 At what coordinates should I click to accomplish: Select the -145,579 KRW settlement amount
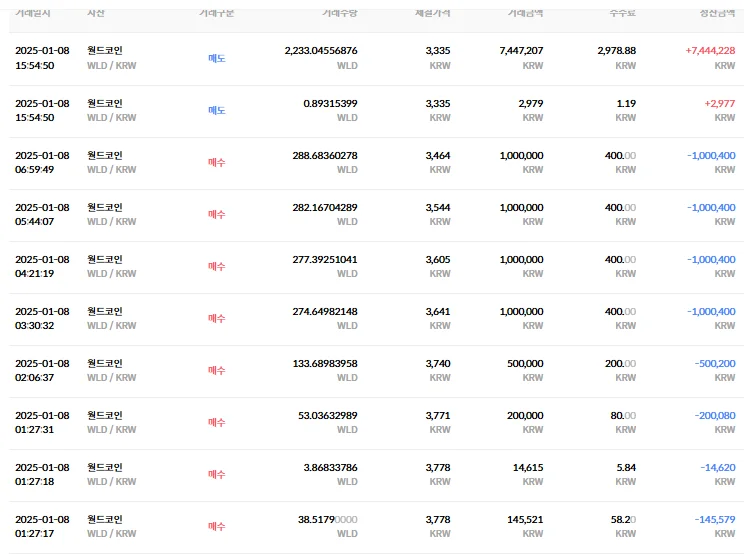tap(711, 519)
